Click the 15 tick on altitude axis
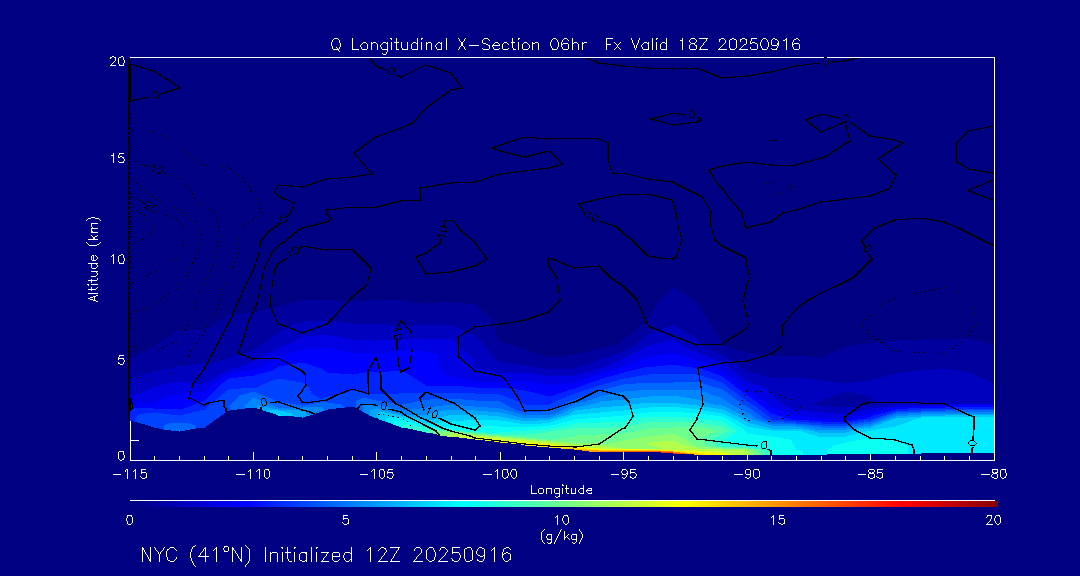 tap(114, 159)
